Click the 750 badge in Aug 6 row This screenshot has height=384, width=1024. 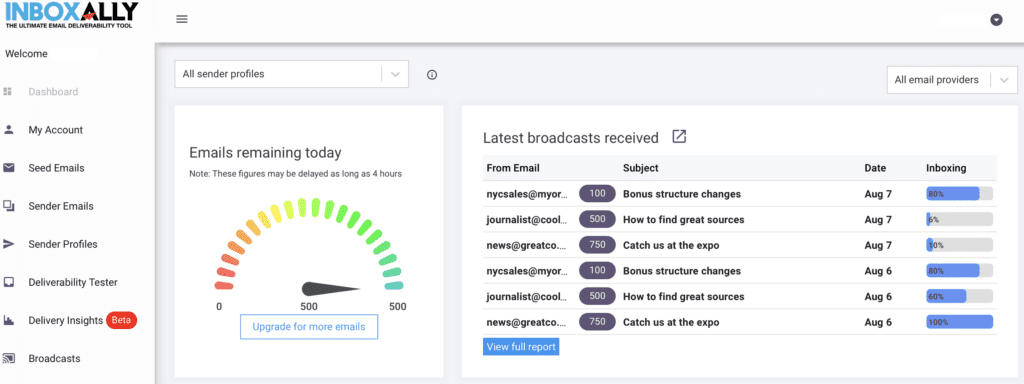(x=598, y=321)
